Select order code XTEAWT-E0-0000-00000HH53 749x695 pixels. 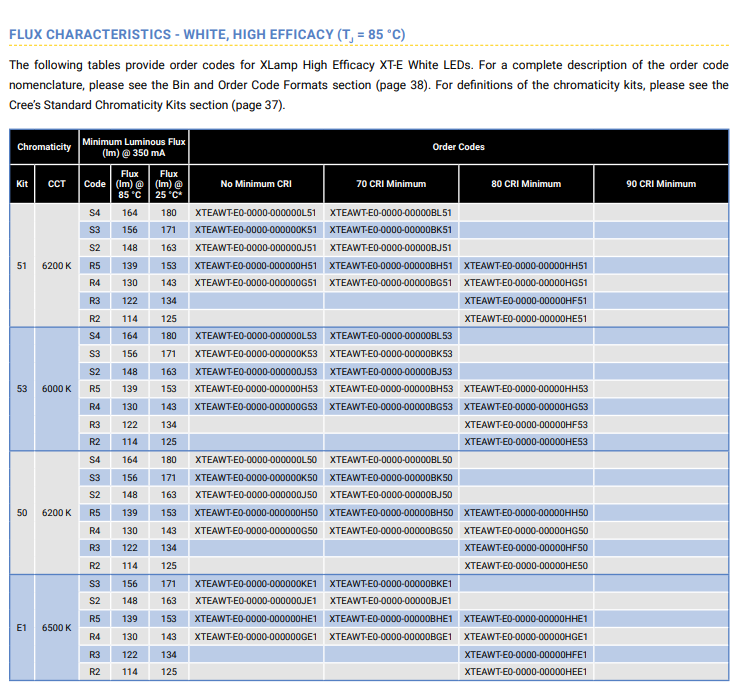point(525,389)
